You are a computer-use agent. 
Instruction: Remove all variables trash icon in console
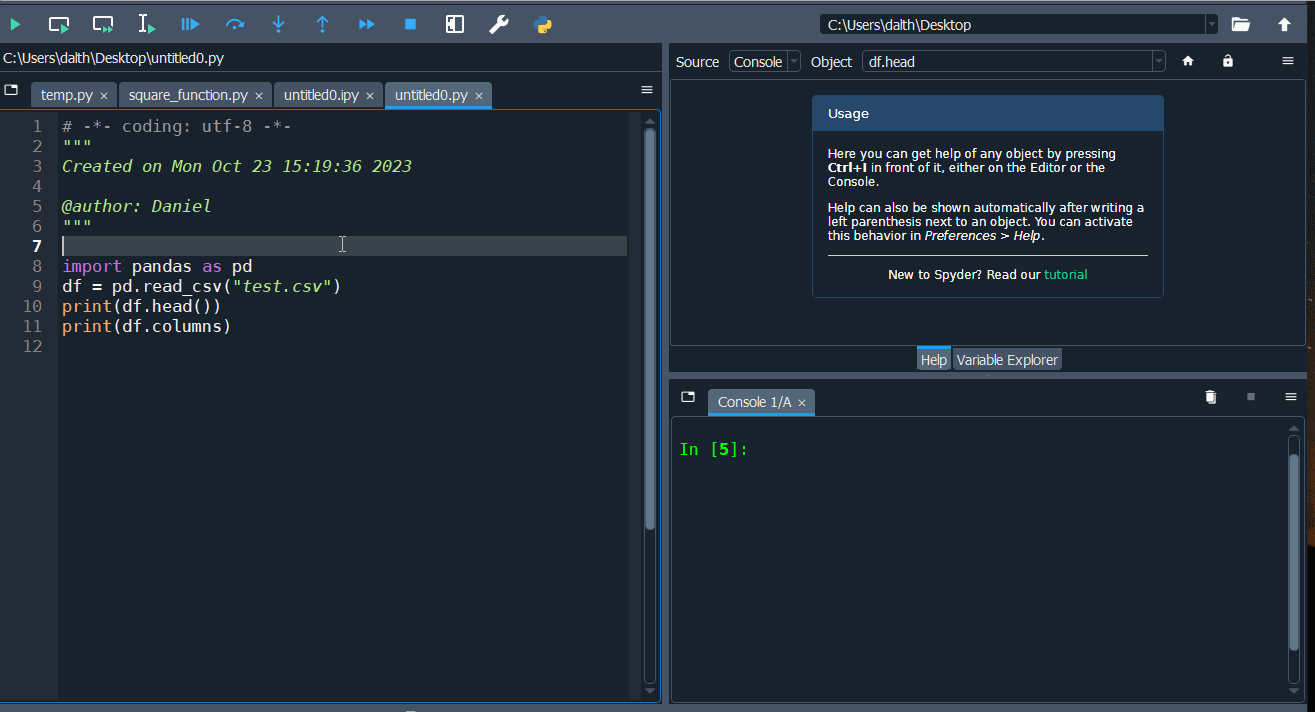[1210, 397]
